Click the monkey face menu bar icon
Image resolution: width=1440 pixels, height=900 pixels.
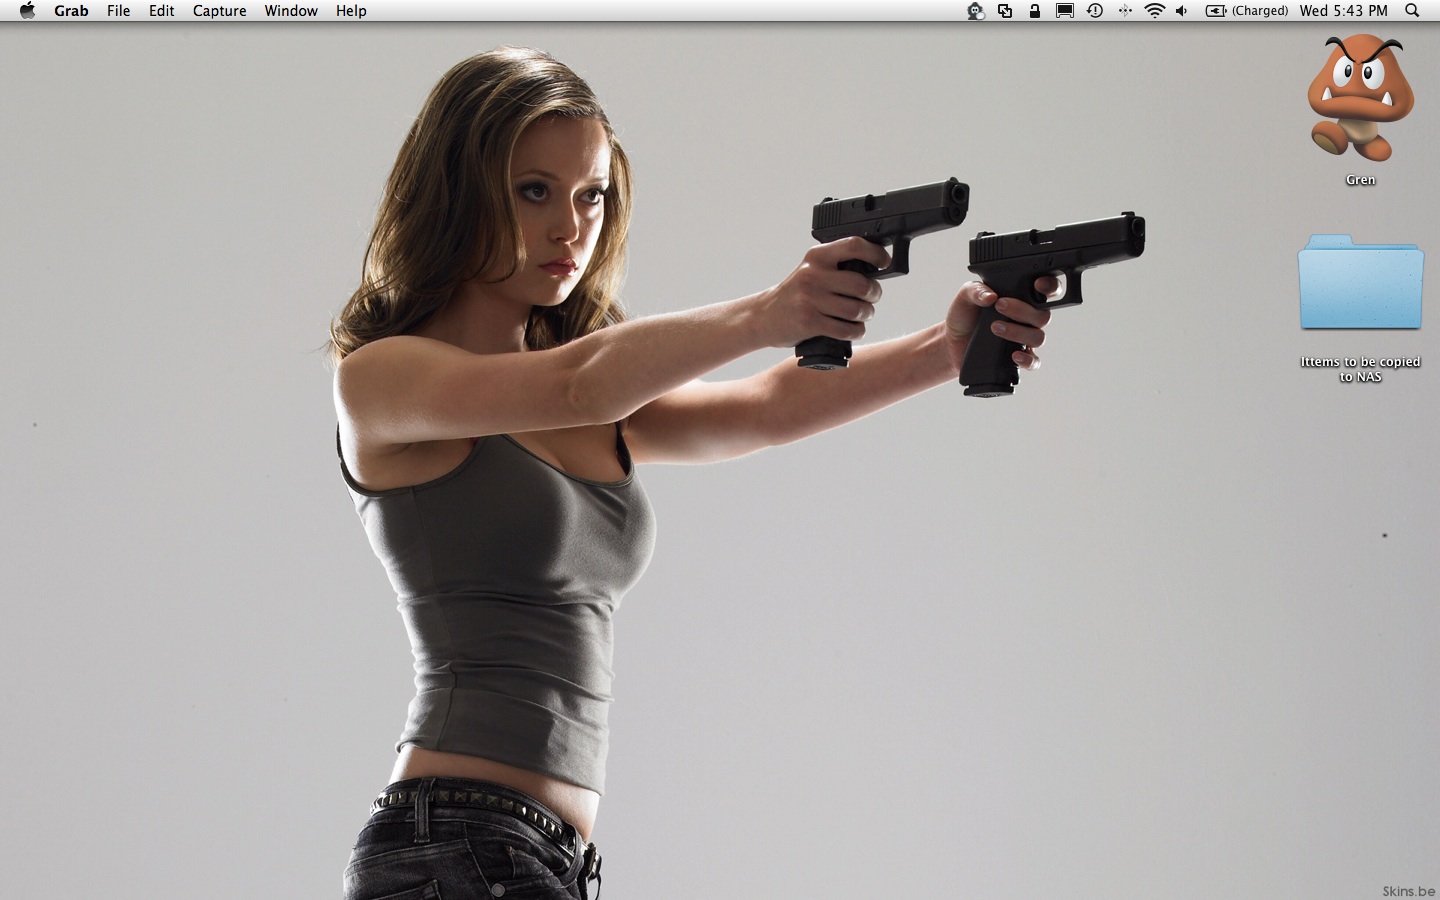(x=975, y=11)
